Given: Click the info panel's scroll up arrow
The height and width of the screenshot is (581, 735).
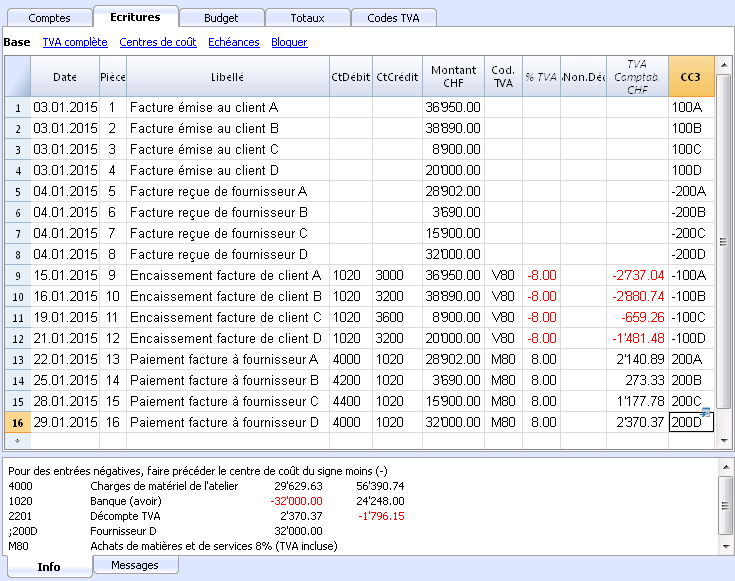Looking at the screenshot, I should click(725, 467).
